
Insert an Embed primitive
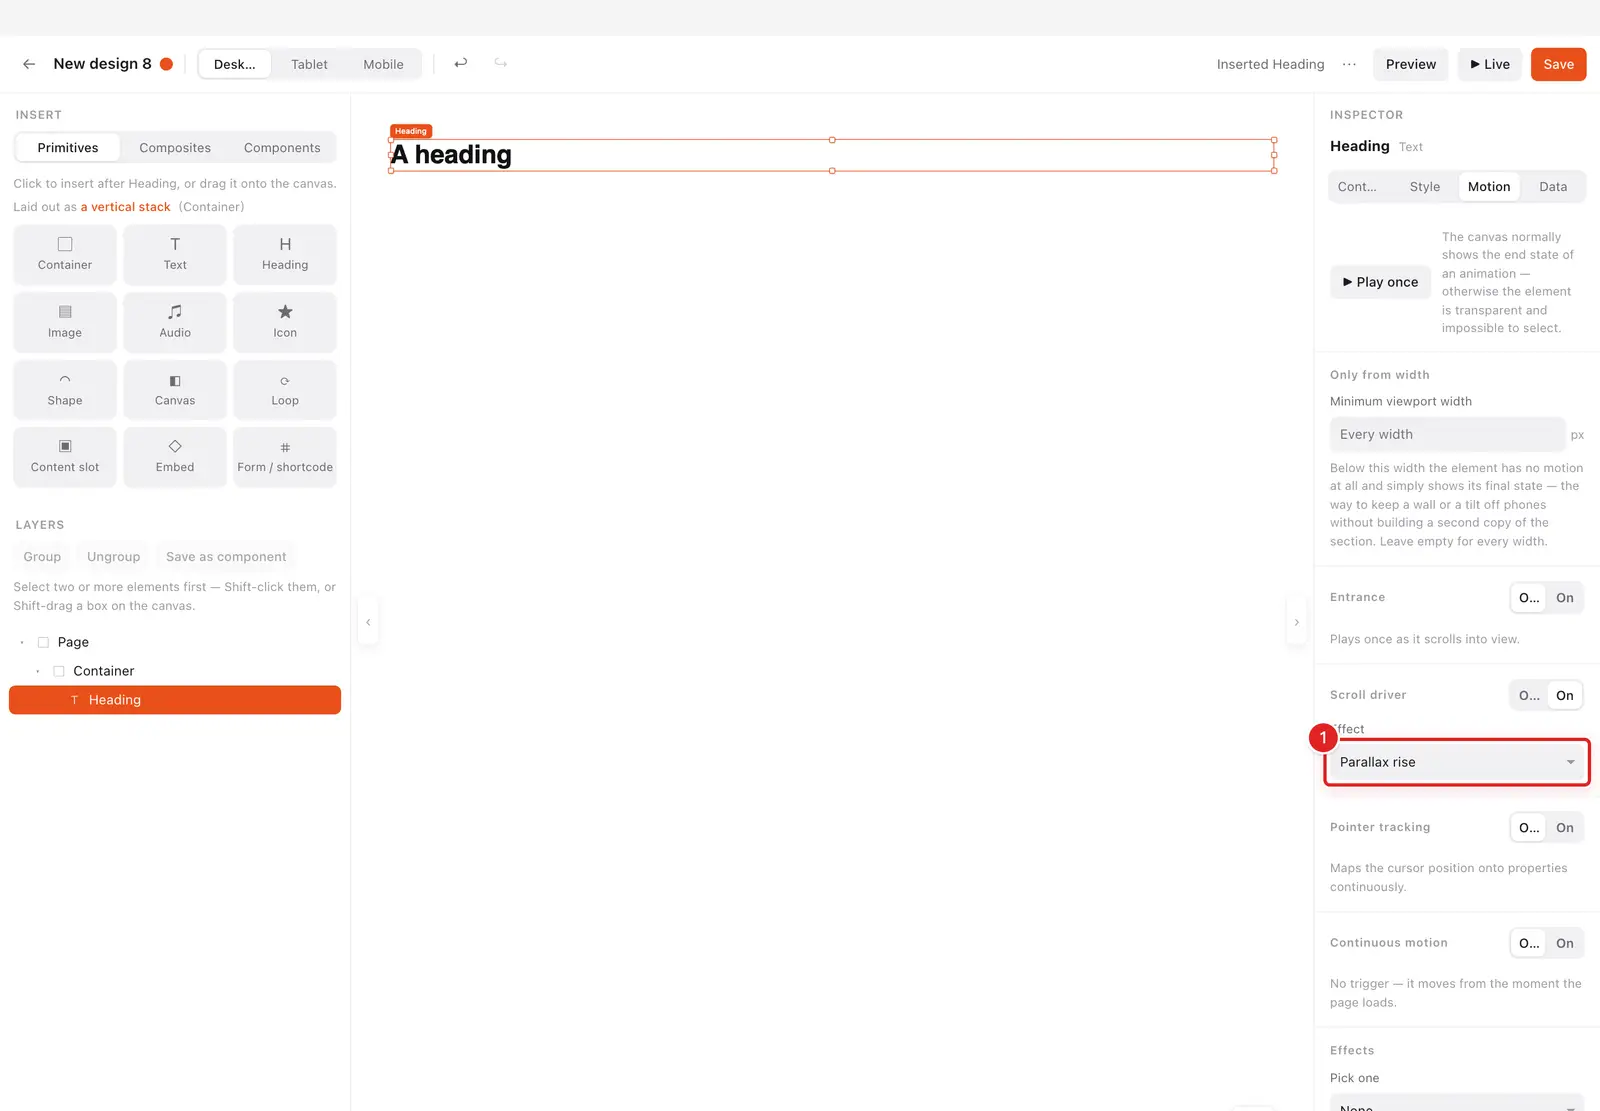click(x=175, y=457)
